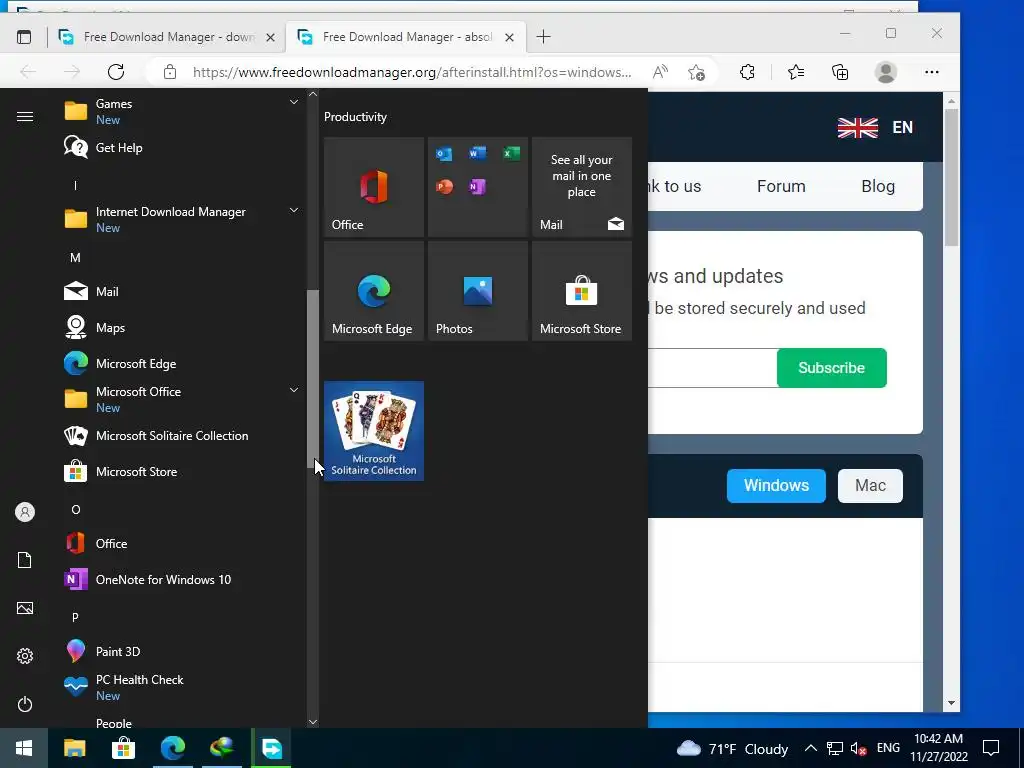
Task: Open Collections in Edge toolbar
Action: (840, 72)
